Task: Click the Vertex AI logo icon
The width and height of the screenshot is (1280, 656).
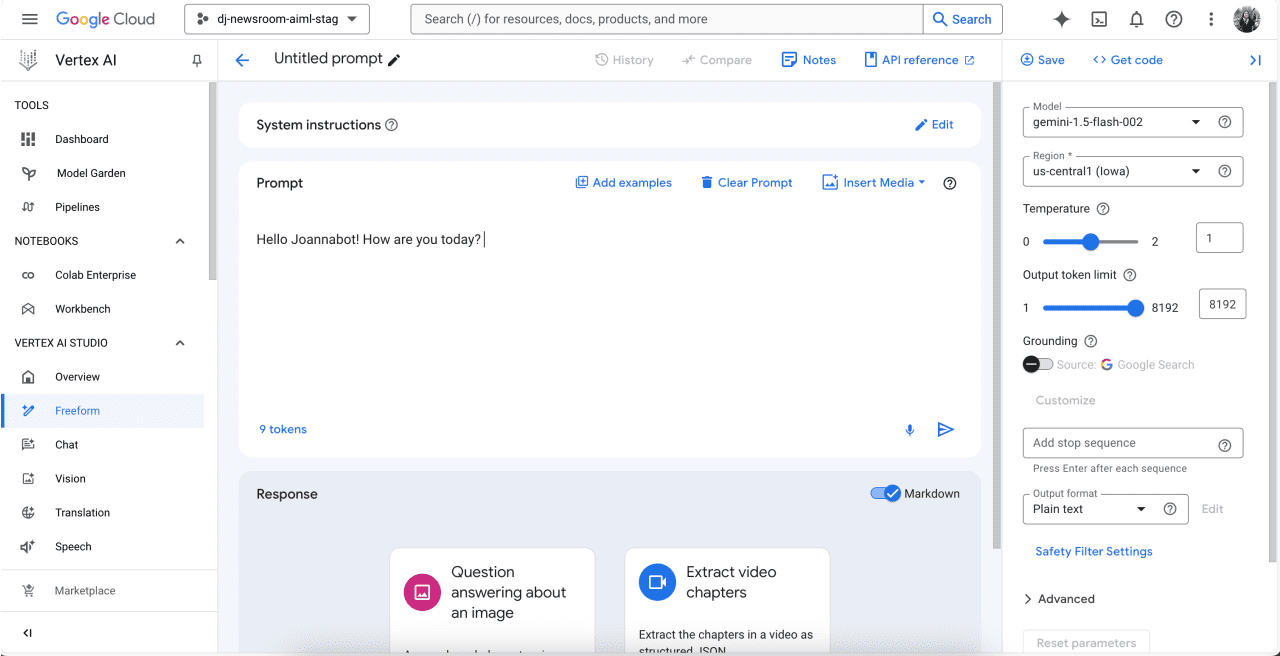Action: (x=29, y=60)
